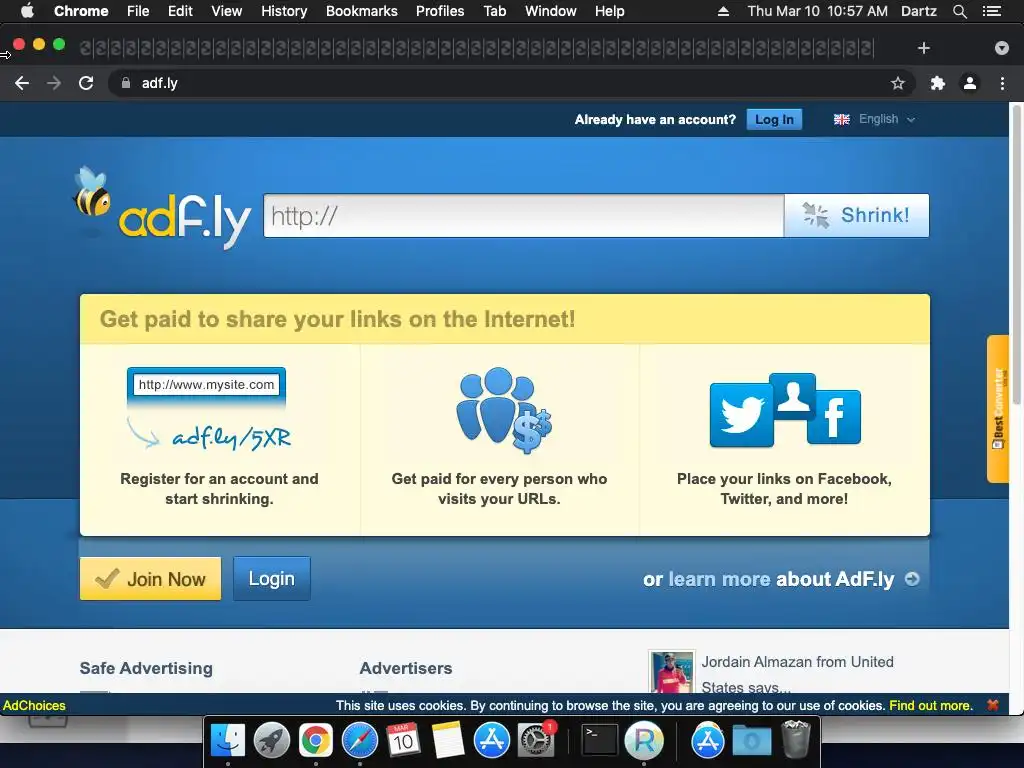Open the Bookmarks menu
1024x768 pixels.
(x=362, y=11)
